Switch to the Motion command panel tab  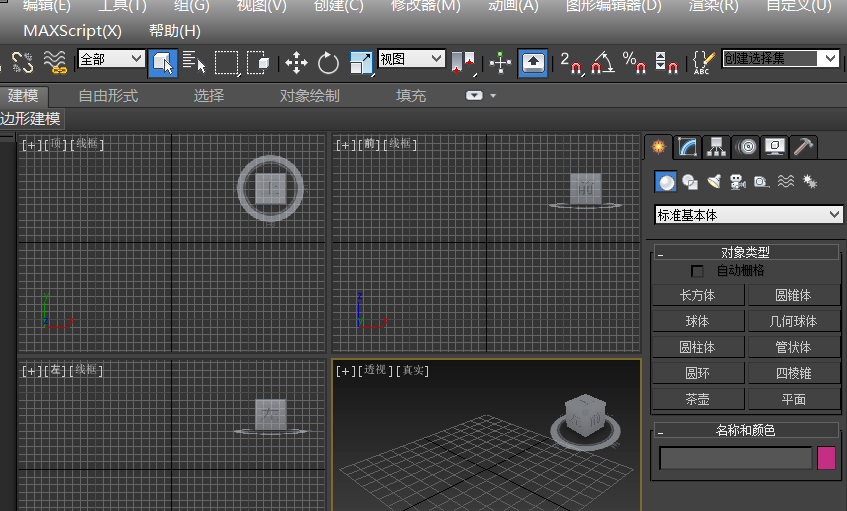(x=748, y=147)
